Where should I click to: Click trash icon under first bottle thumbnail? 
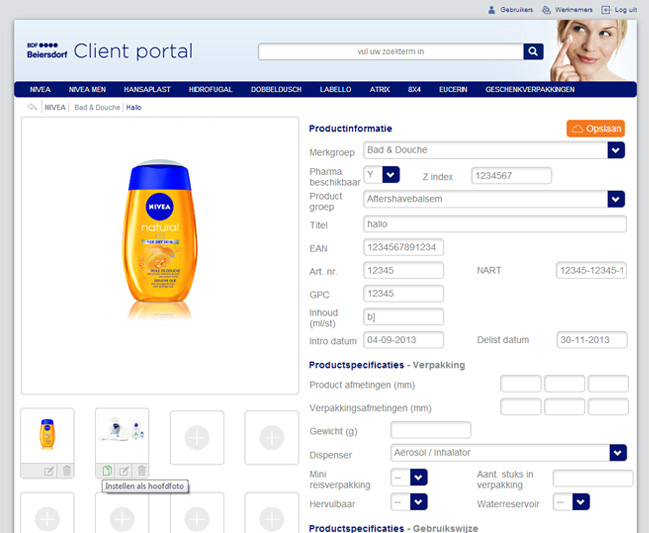[67, 471]
